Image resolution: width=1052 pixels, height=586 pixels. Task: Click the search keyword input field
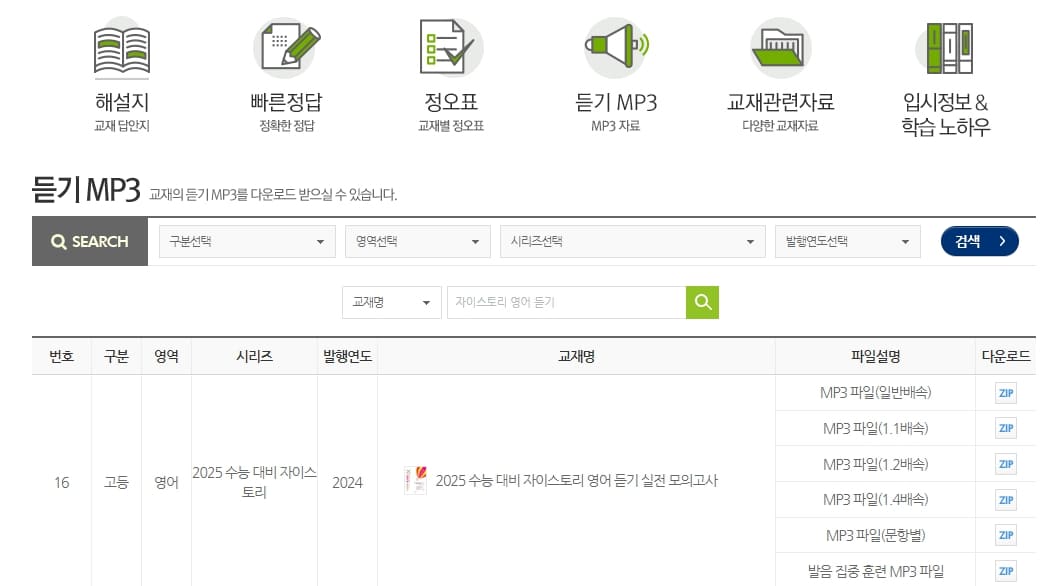point(570,302)
